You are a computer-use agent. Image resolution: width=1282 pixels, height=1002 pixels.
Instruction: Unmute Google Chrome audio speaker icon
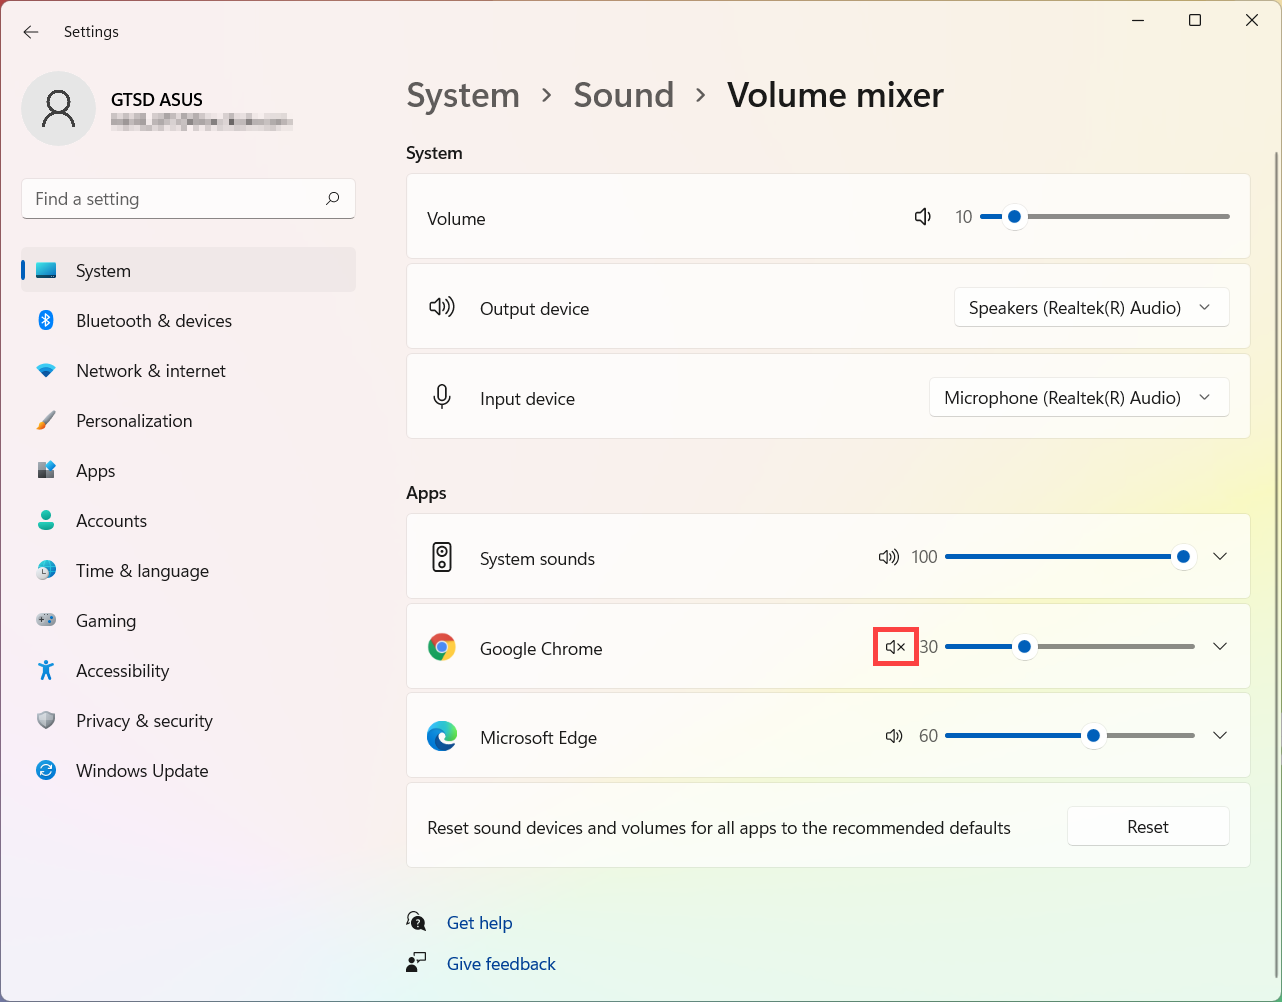pyautogui.click(x=895, y=647)
